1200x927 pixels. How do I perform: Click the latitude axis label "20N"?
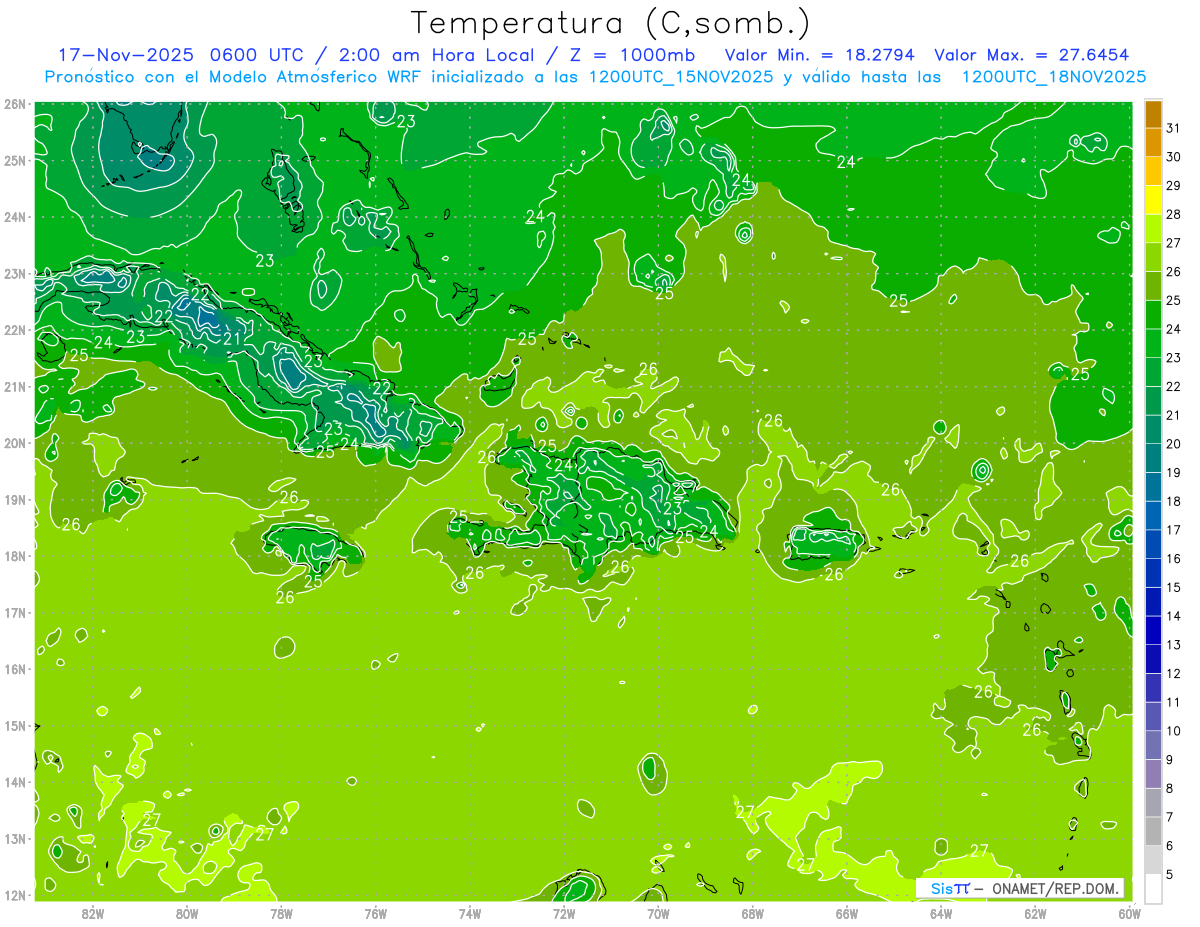point(14,443)
